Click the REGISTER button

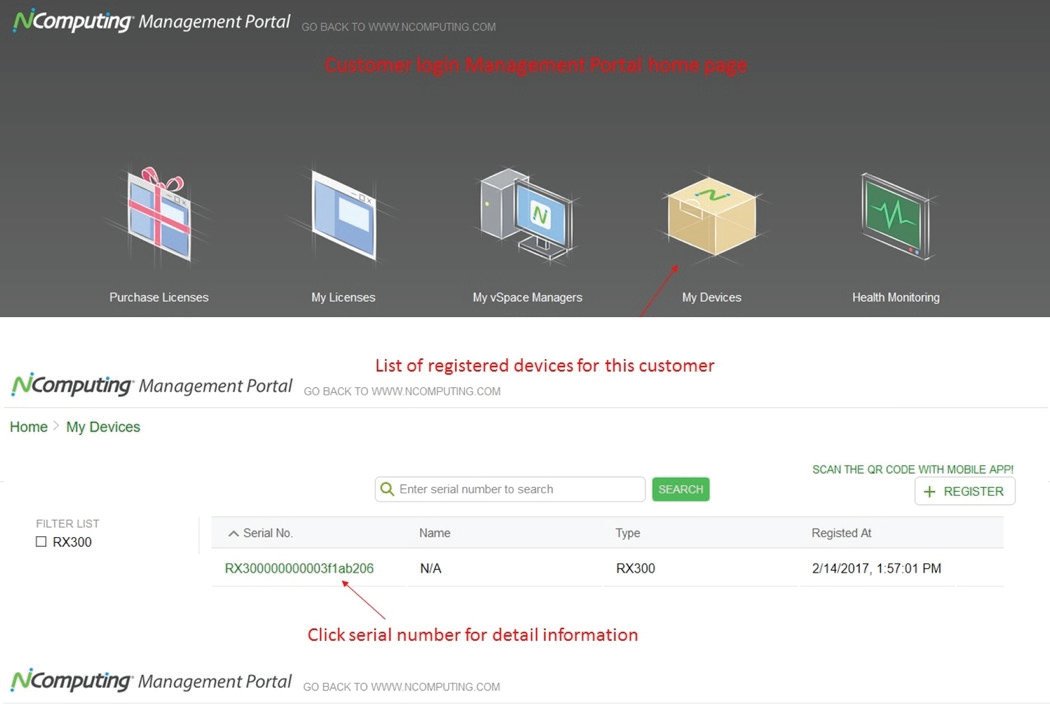[965, 491]
